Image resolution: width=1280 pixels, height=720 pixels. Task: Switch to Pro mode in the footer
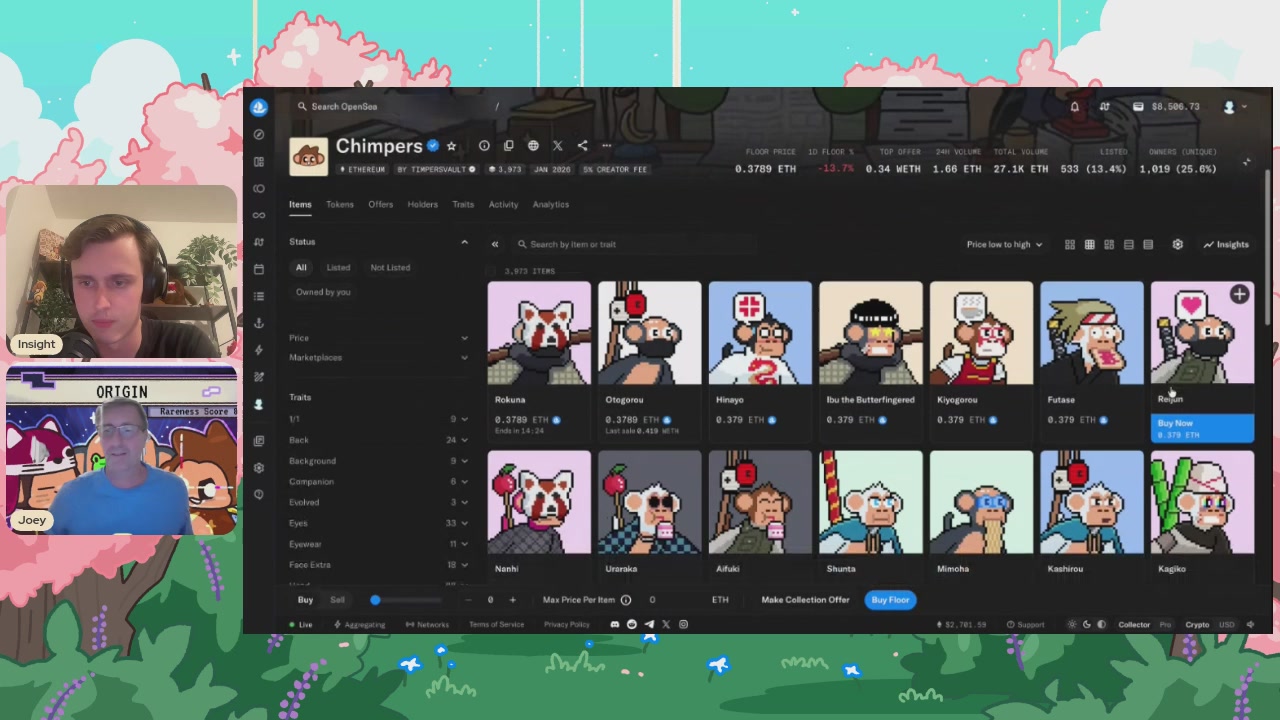(1165, 625)
